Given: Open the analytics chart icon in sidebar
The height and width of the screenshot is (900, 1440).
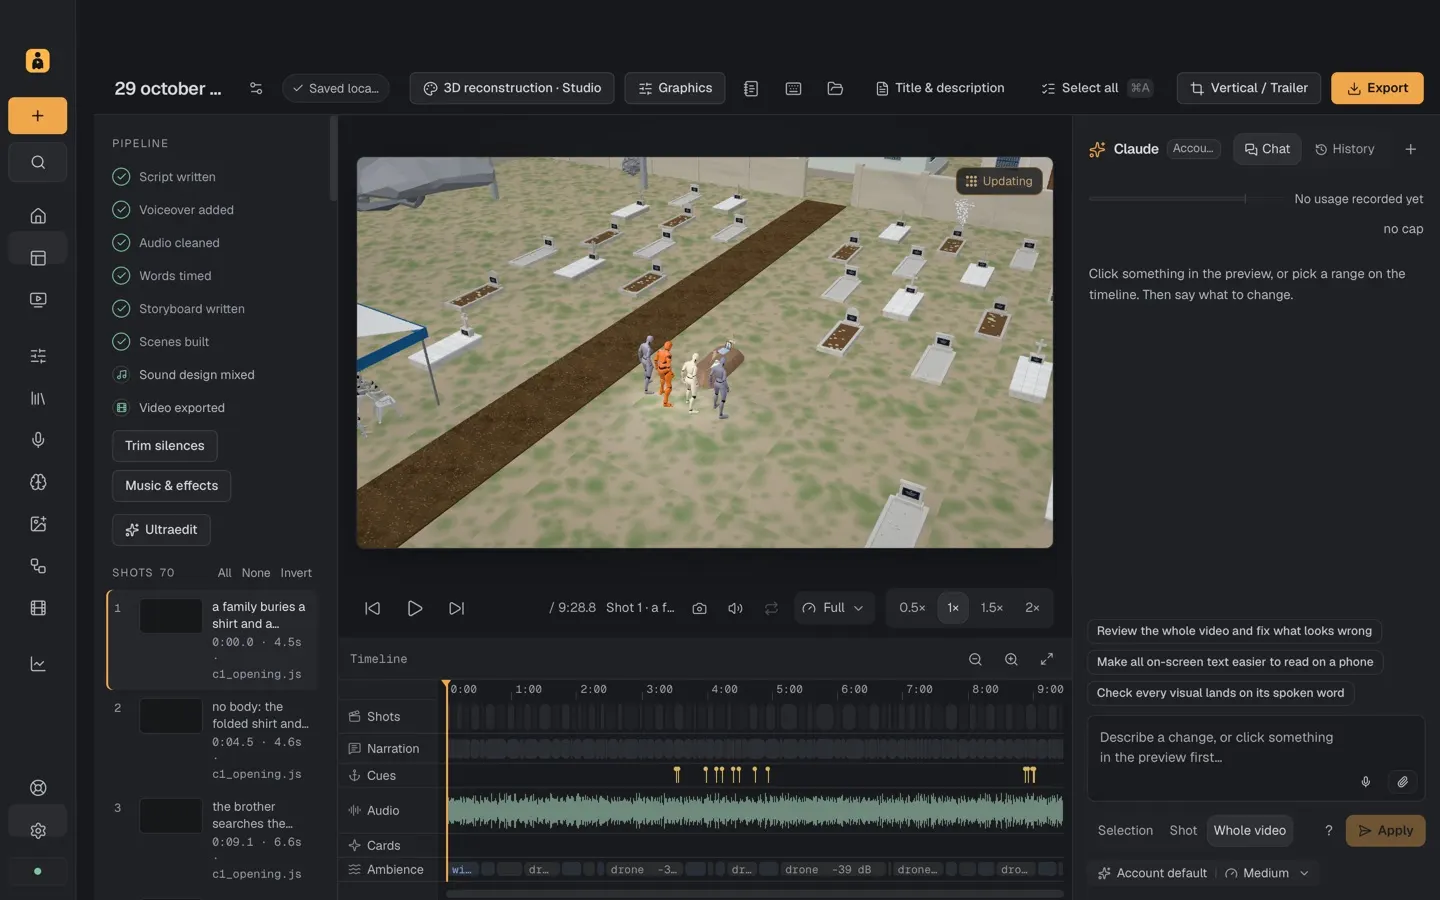Looking at the screenshot, I should click(38, 664).
